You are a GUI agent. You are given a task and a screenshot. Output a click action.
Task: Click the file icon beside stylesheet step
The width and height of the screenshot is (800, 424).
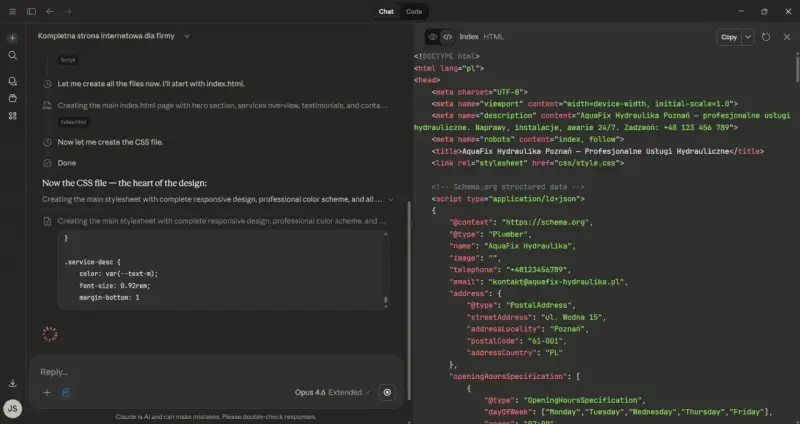[x=47, y=221]
